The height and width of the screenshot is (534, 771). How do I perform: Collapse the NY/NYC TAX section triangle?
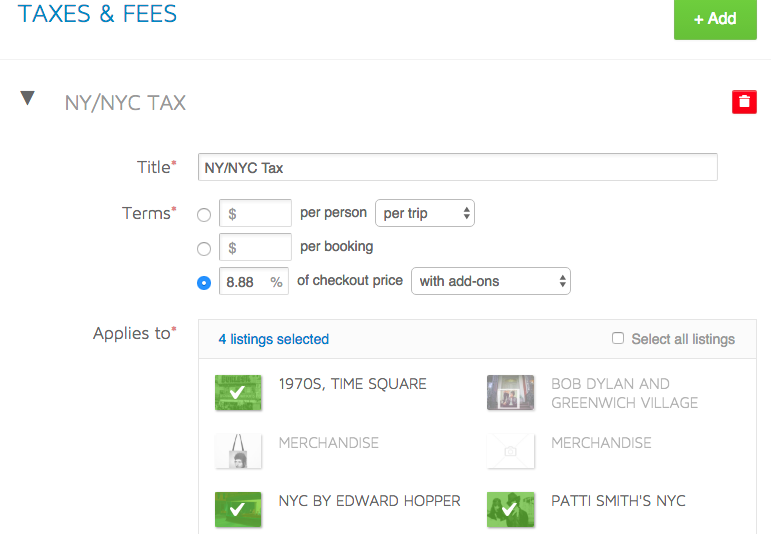point(28,98)
